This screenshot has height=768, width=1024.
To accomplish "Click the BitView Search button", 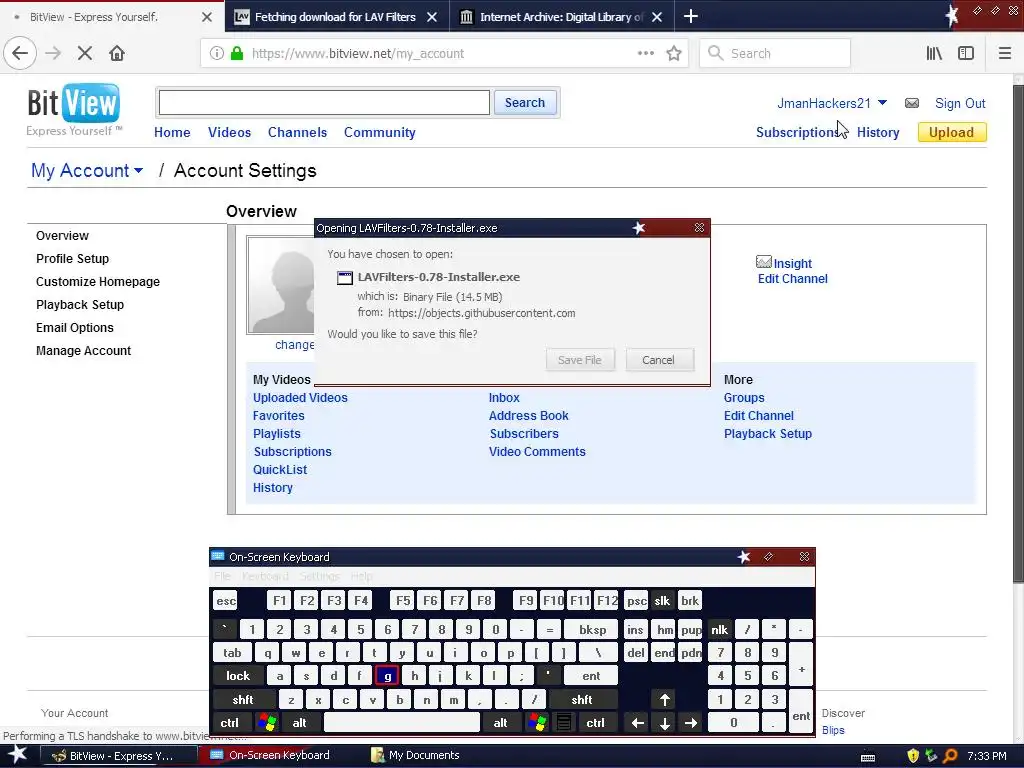I will pos(524,103).
